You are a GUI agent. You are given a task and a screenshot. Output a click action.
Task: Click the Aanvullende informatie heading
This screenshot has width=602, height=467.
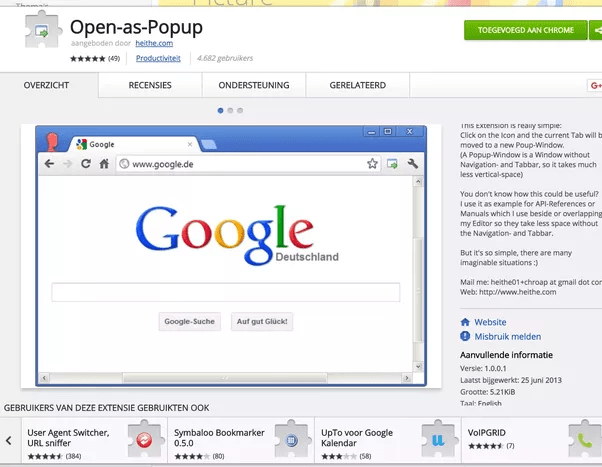tap(506, 355)
